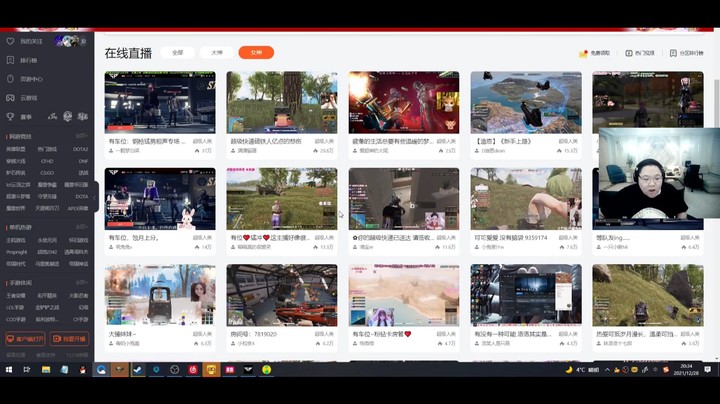Click stream title 等队友ing....
This screenshot has width=720, height=404.
613,238
